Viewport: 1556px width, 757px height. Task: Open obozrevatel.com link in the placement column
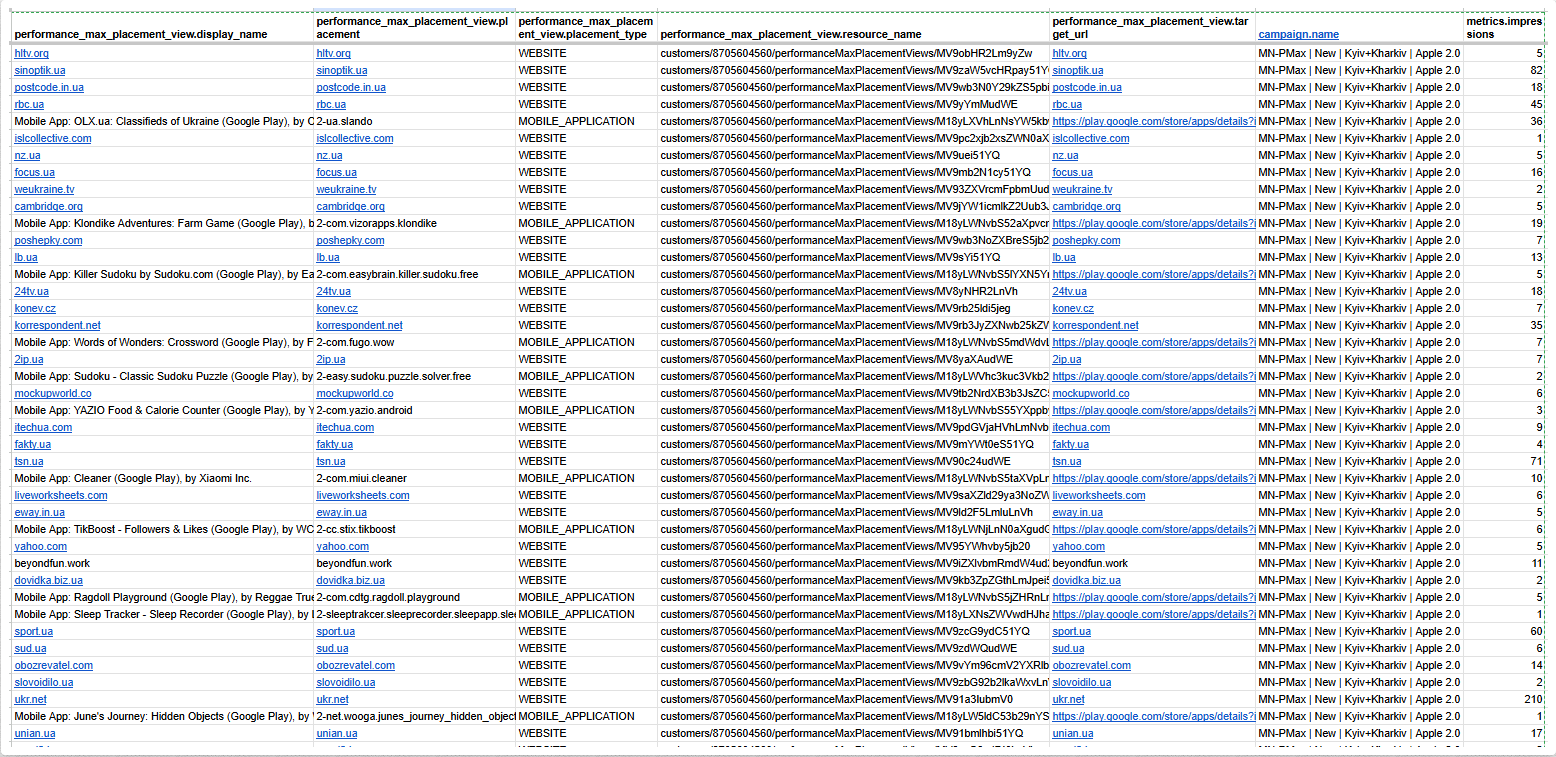click(x=356, y=665)
